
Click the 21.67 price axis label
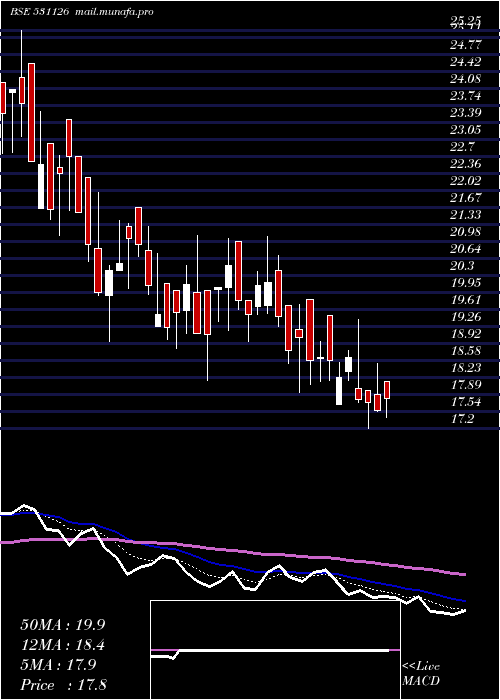click(x=466, y=197)
